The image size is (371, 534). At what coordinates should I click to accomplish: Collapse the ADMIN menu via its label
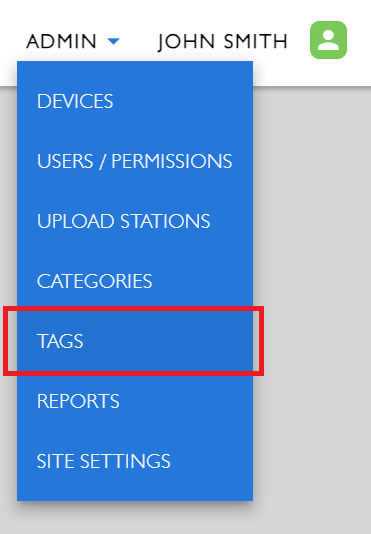(61, 41)
